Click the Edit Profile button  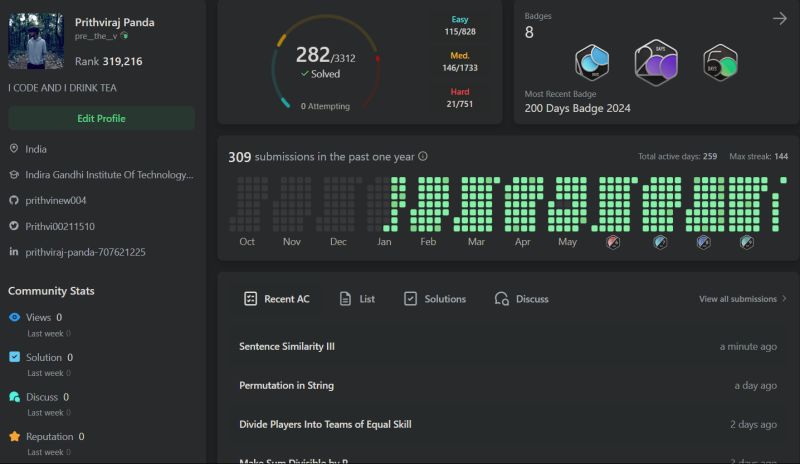pyautogui.click(x=102, y=118)
